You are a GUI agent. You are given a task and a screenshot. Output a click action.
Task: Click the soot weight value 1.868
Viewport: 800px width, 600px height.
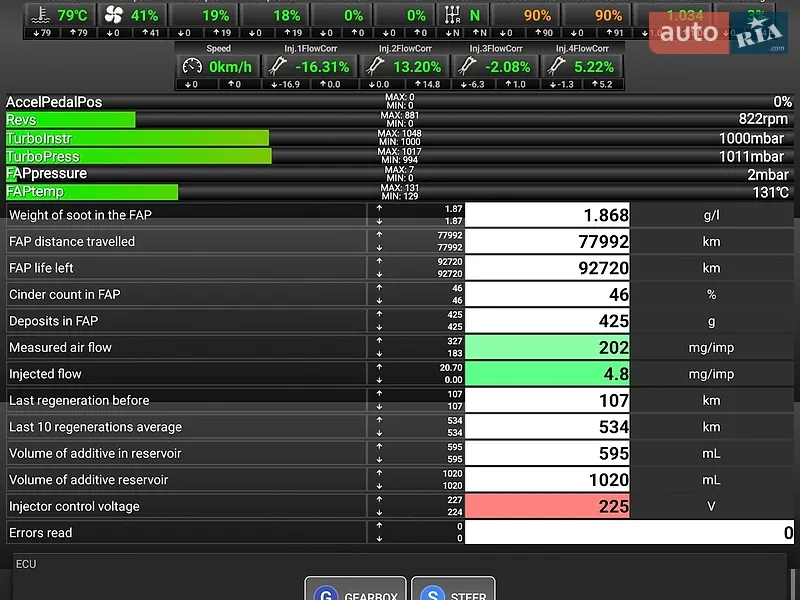point(547,215)
